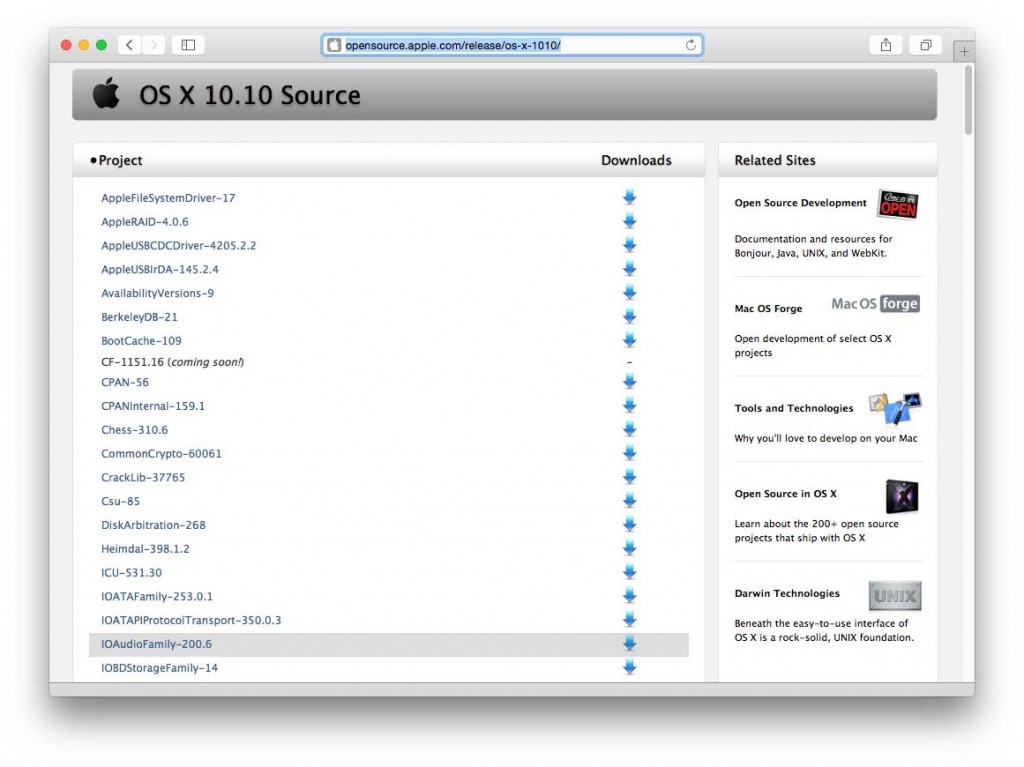Viewport: 1024px width, 767px height.
Task: Download CPANInternal-159.1 via its arrow icon
Action: pyautogui.click(x=630, y=406)
